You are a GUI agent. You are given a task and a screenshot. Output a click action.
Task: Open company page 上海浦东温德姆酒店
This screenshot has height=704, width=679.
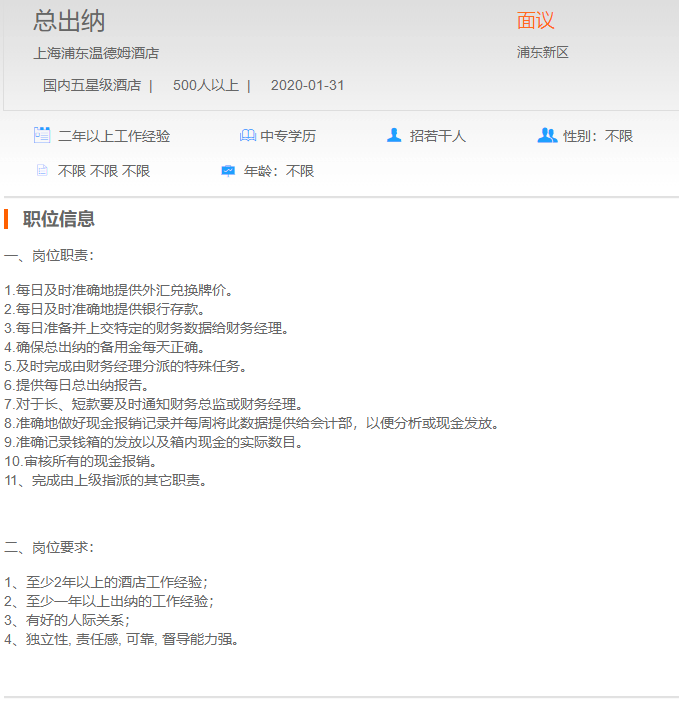96,53
